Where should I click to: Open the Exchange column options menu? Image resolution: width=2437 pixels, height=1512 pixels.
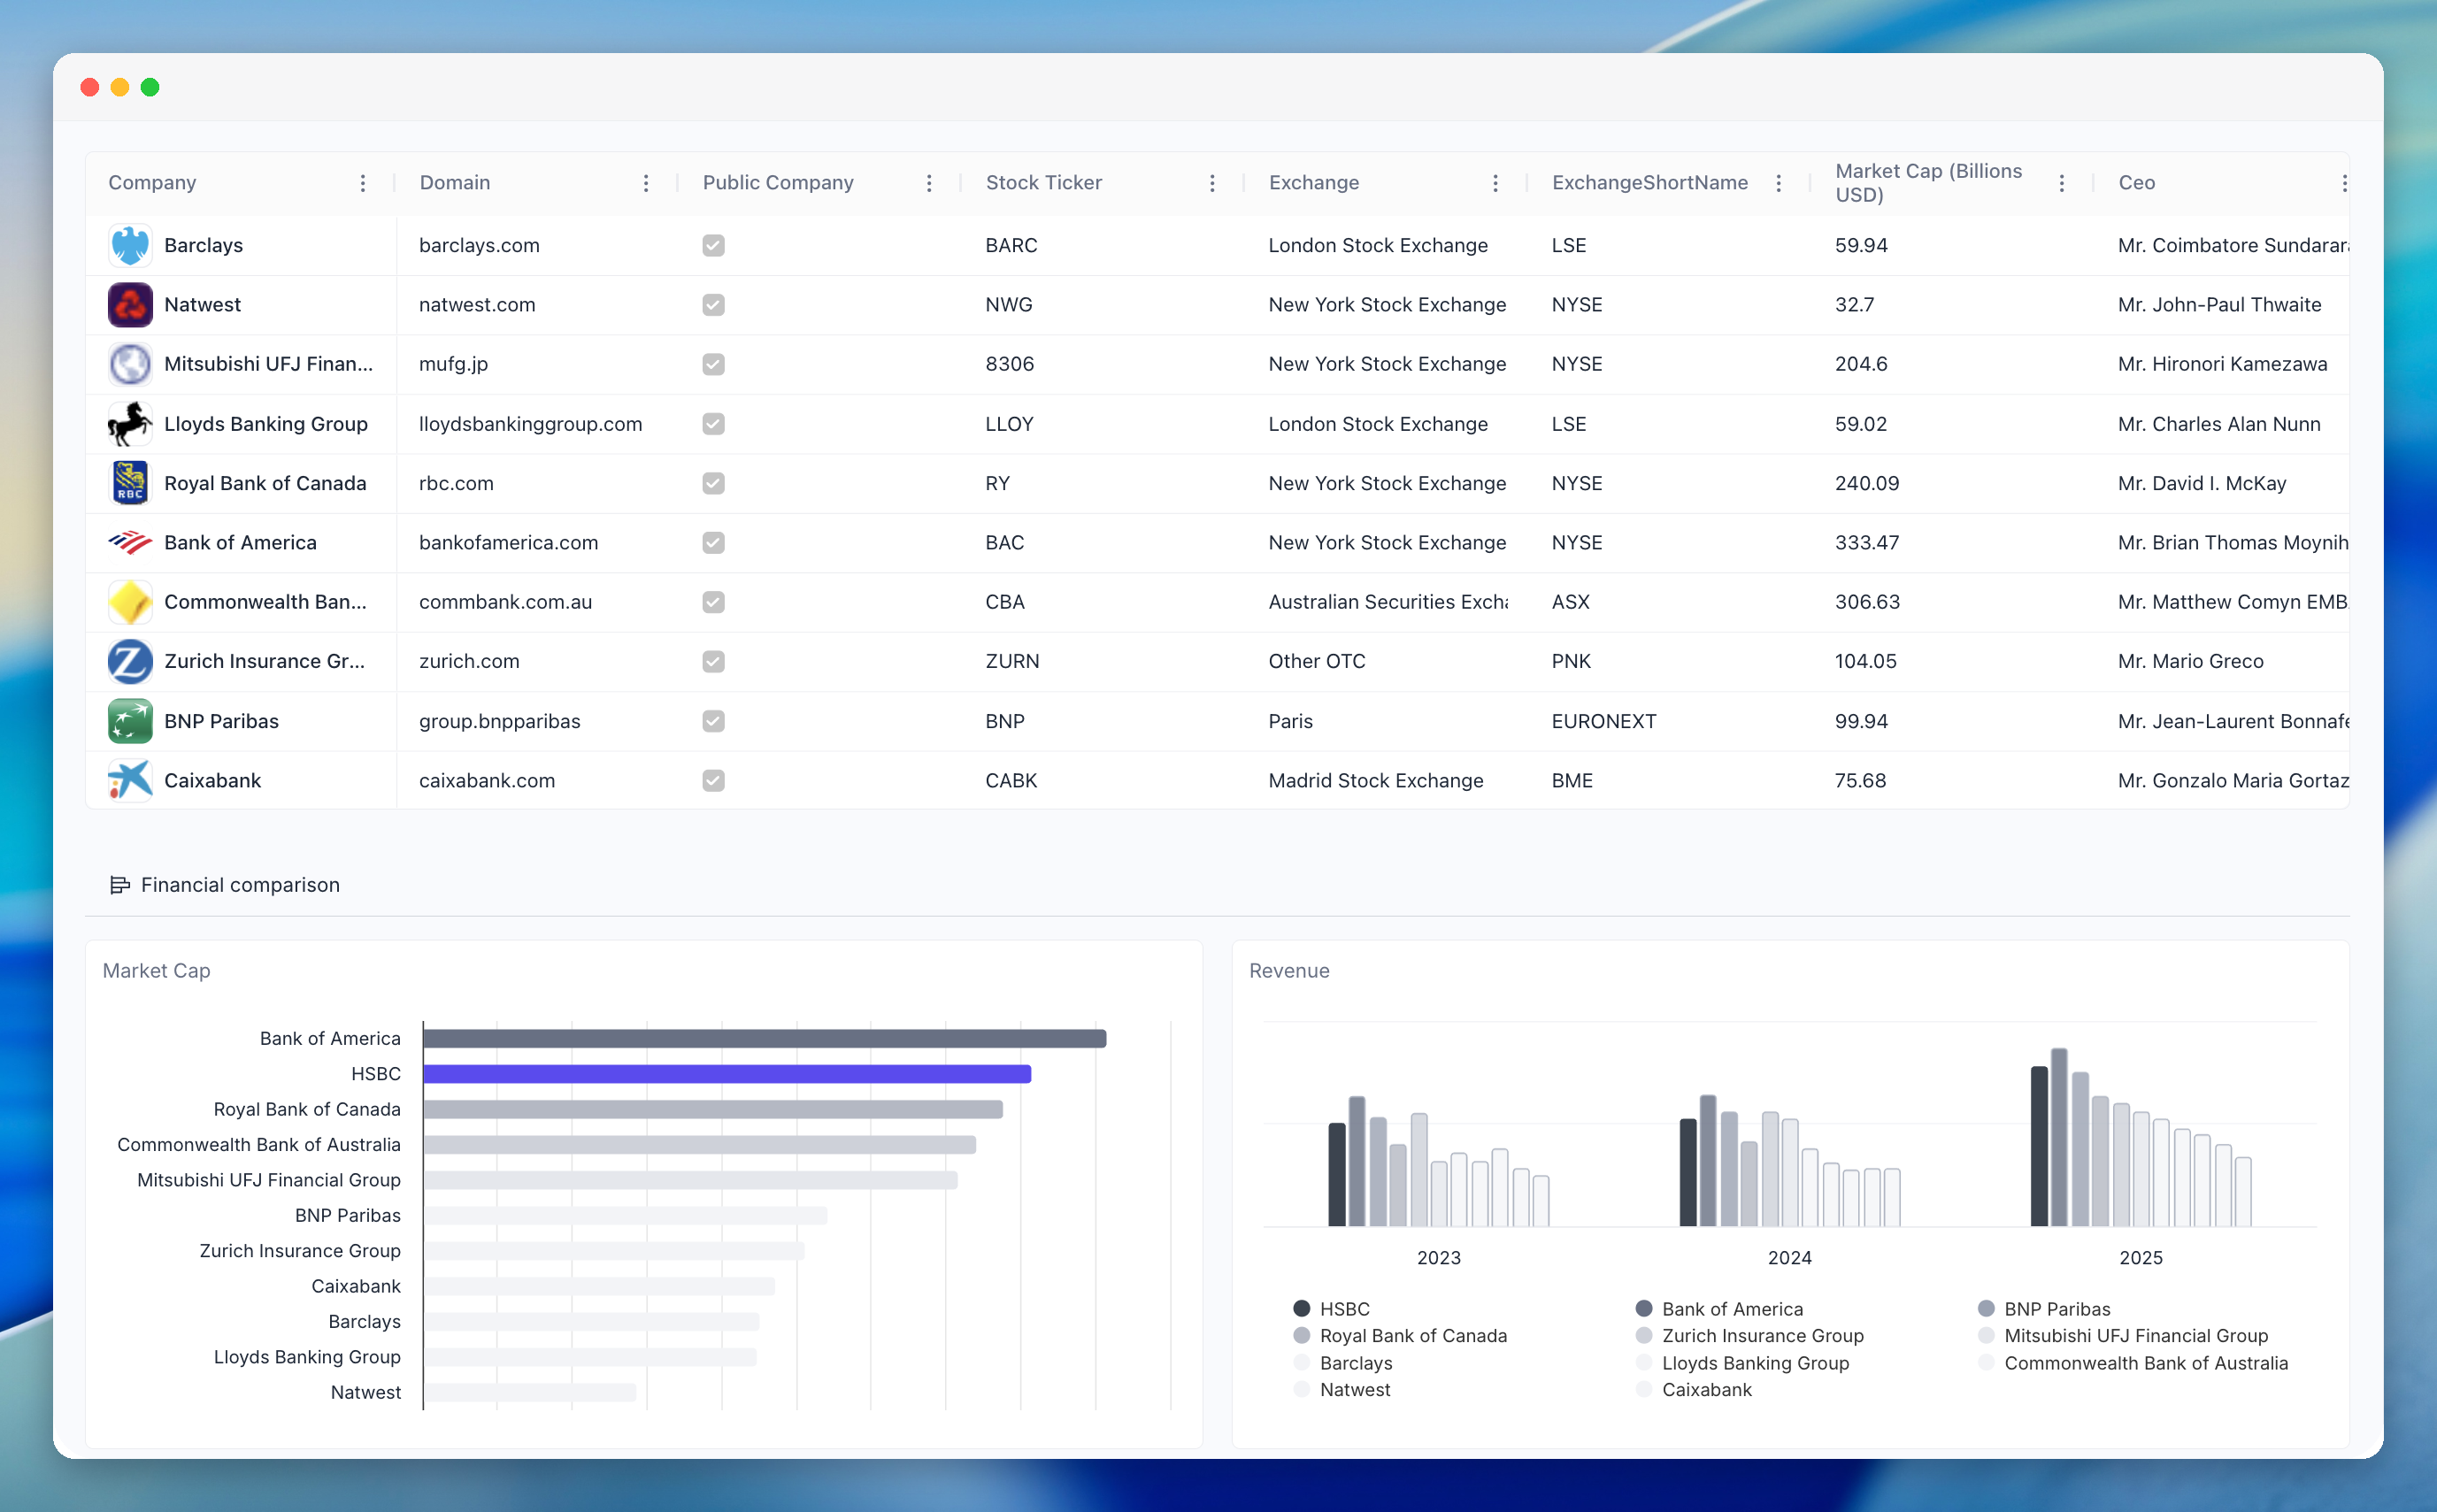pos(1495,183)
